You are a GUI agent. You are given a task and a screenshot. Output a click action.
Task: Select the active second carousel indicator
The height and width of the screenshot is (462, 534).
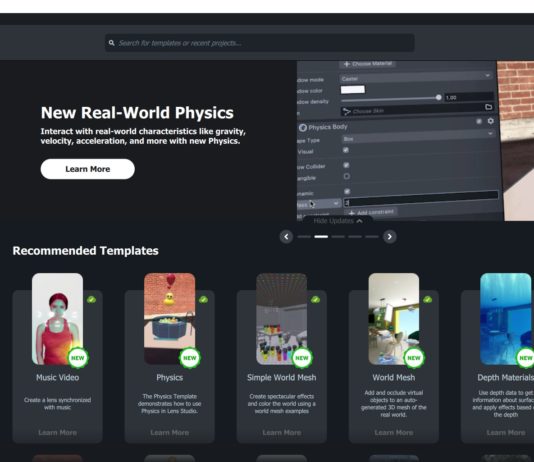click(321, 237)
